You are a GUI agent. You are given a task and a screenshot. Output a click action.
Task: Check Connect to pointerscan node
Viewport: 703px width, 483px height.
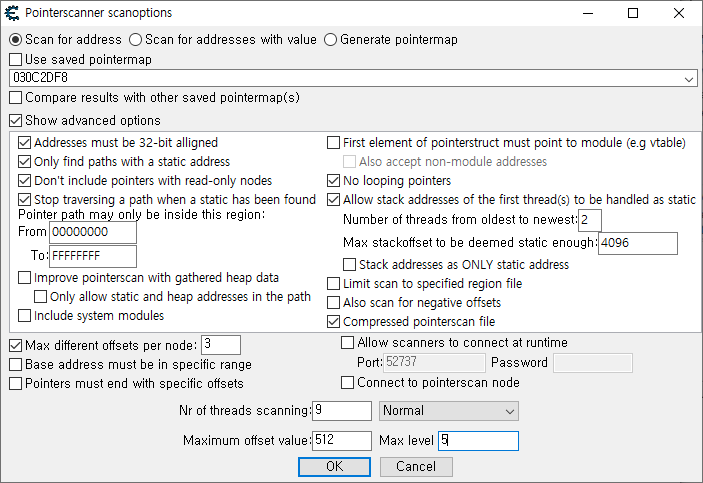(x=347, y=383)
